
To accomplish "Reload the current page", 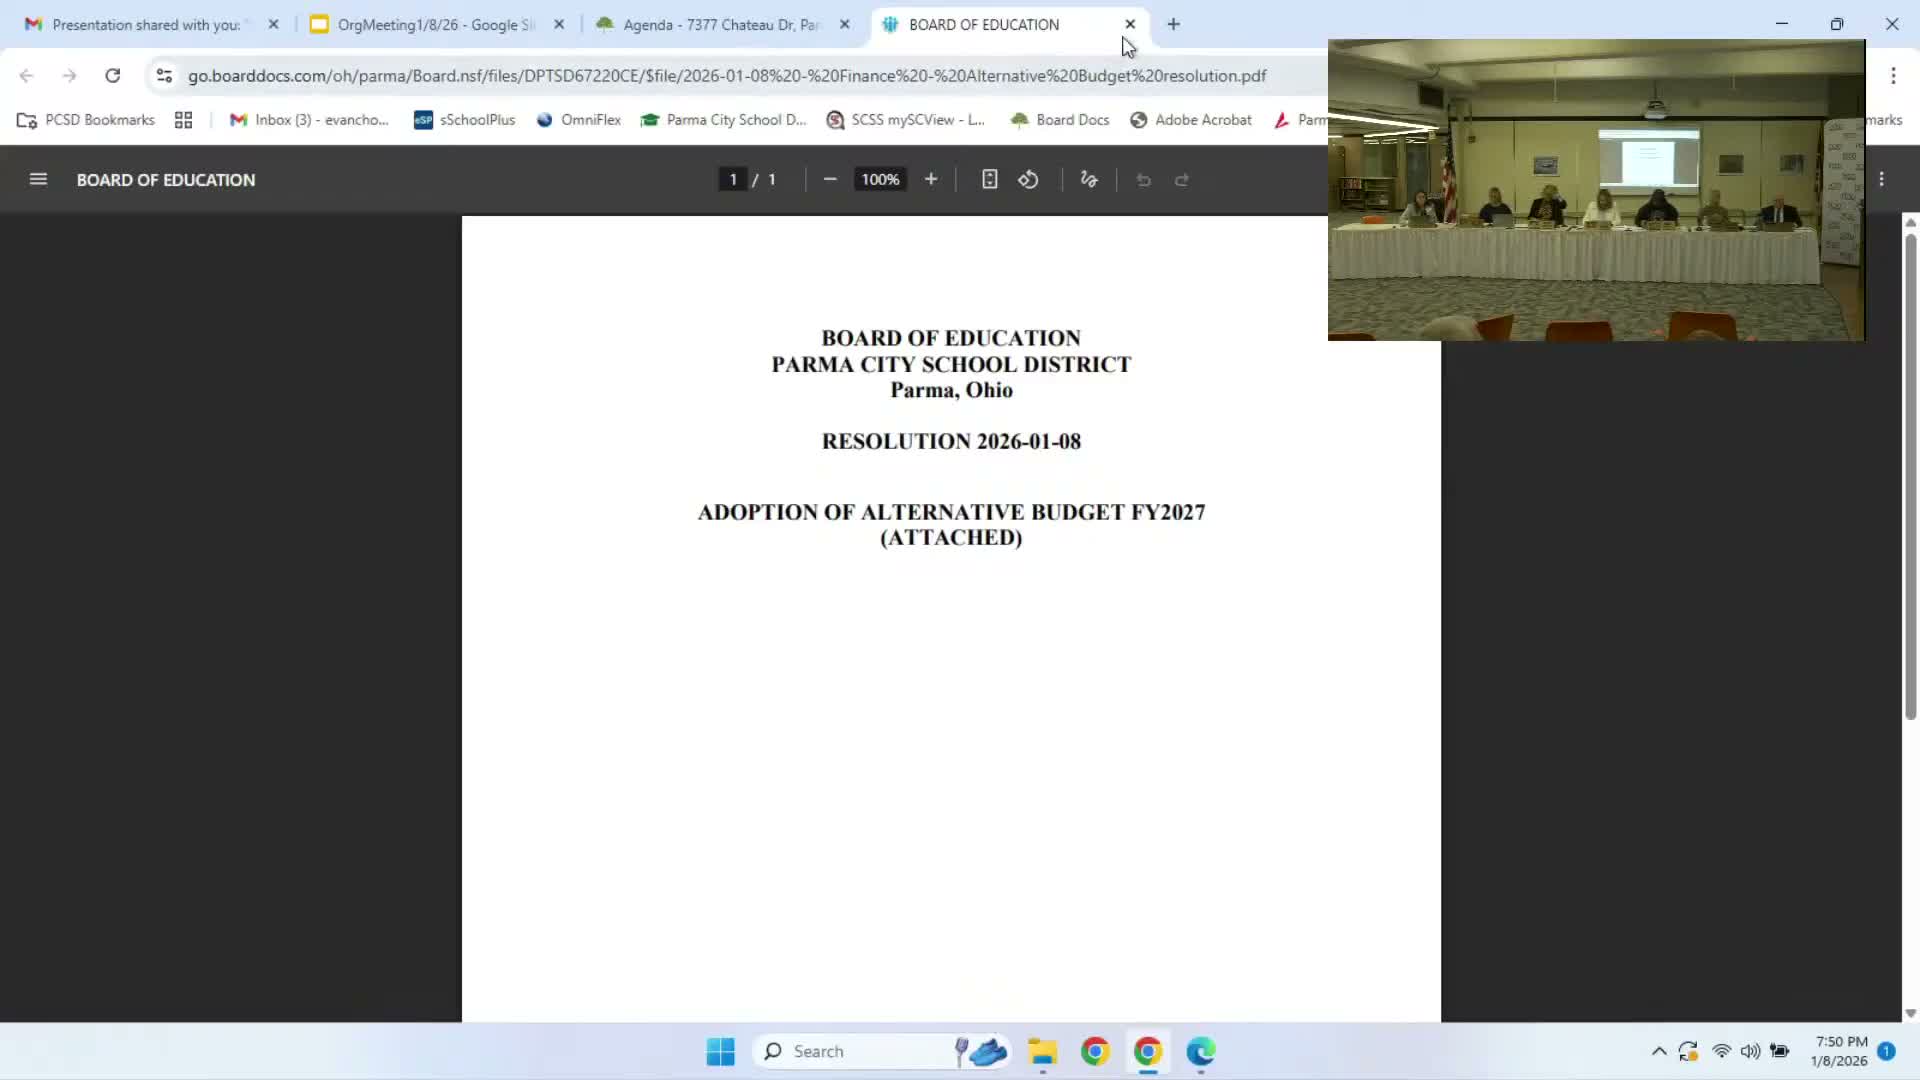I will point(113,76).
